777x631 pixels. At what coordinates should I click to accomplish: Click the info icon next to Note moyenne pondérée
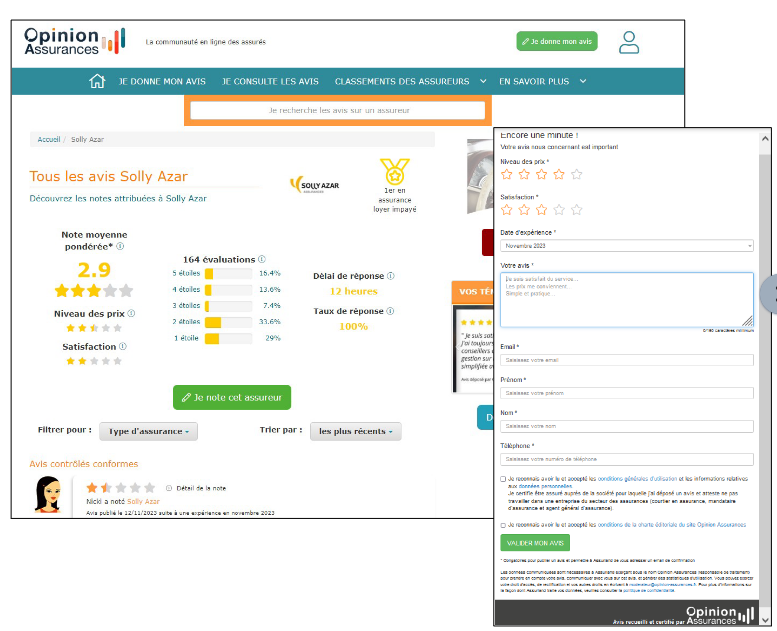[x=120, y=246]
